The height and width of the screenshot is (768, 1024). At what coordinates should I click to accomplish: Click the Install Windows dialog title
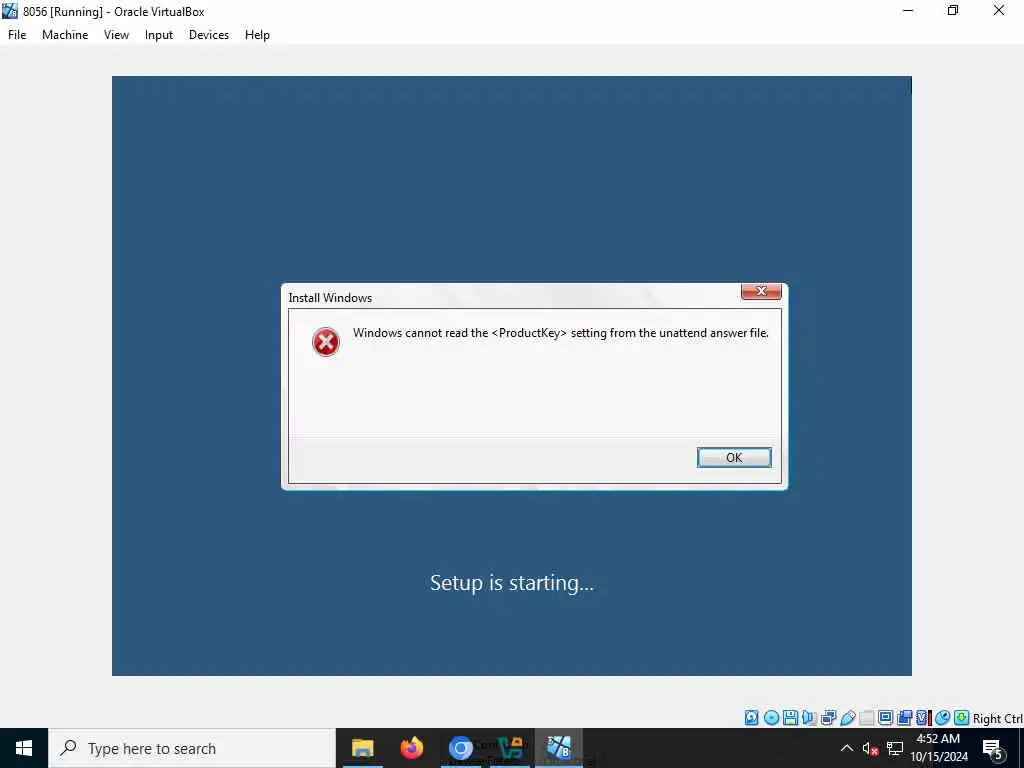tap(330, 298)
